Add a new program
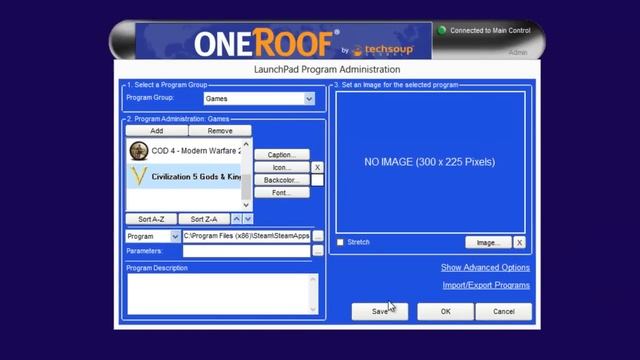The width and height of the screenshot is (640, 360). 157,131
